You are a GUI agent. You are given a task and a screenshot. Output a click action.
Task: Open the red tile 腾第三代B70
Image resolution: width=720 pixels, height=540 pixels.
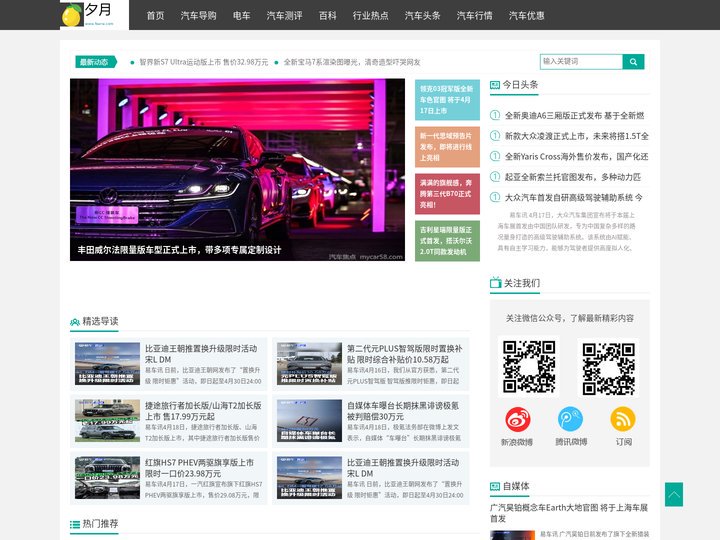(447, 194)
